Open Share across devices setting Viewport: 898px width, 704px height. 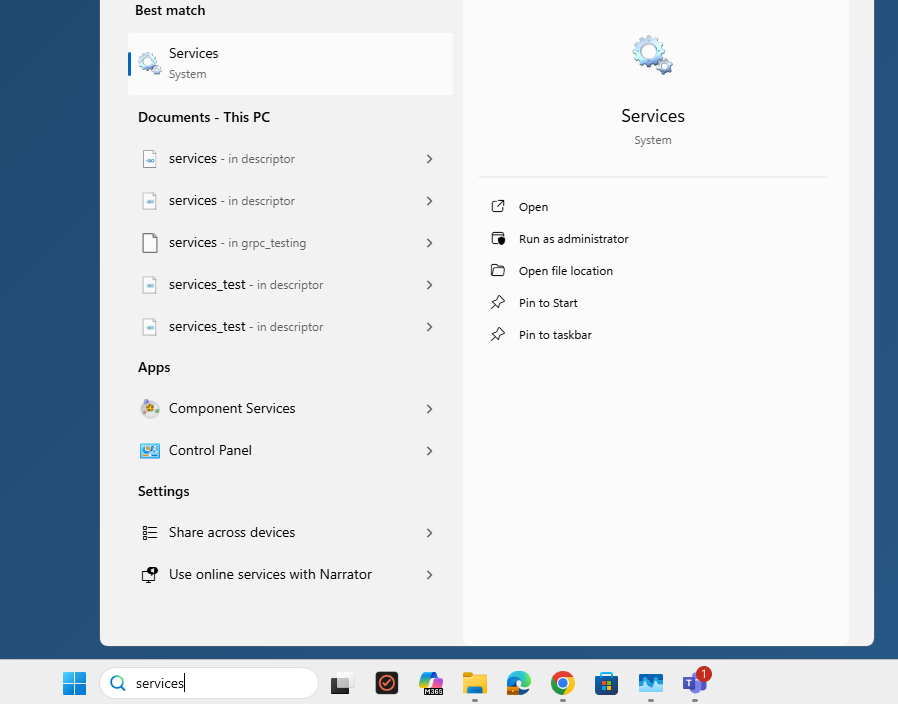290,533
